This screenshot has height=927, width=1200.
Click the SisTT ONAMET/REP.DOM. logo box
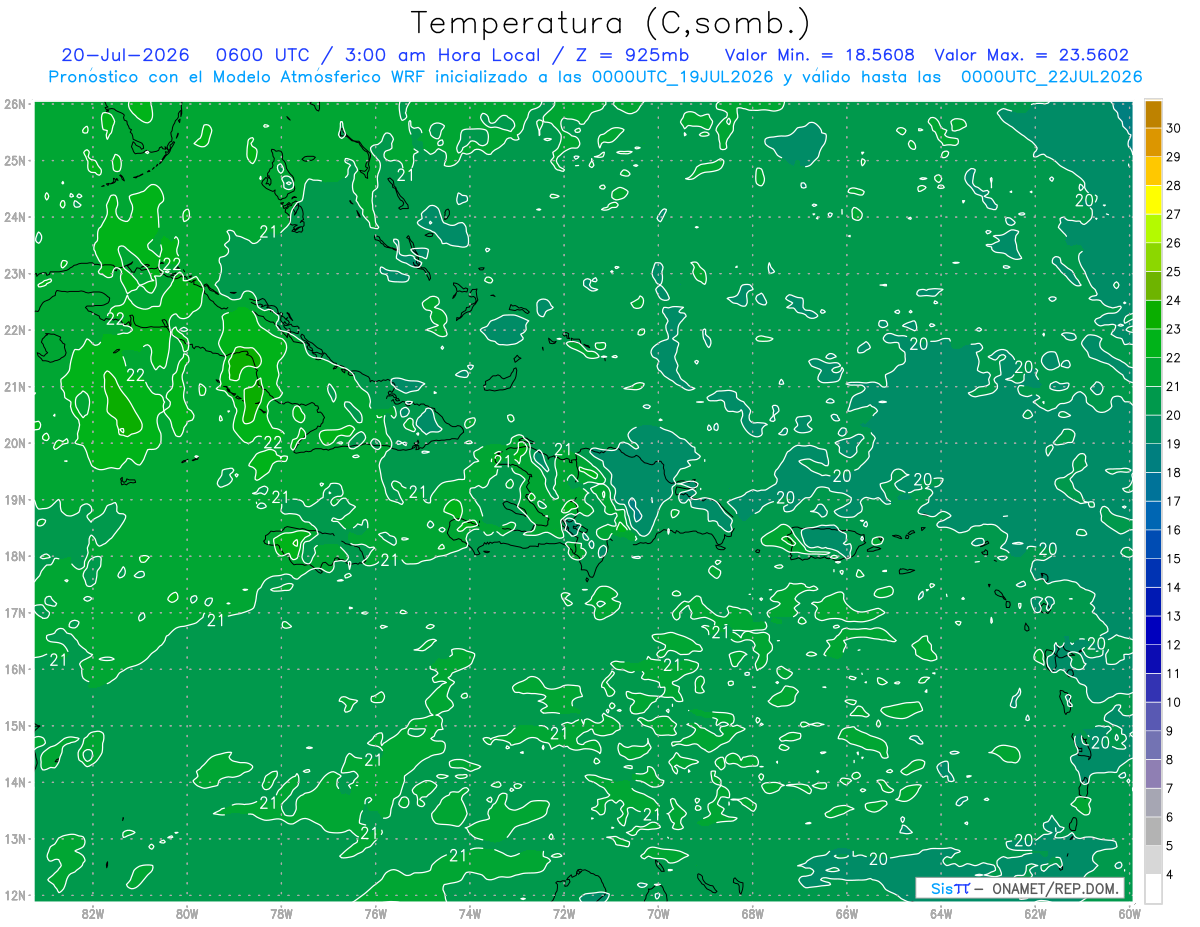1020,888
